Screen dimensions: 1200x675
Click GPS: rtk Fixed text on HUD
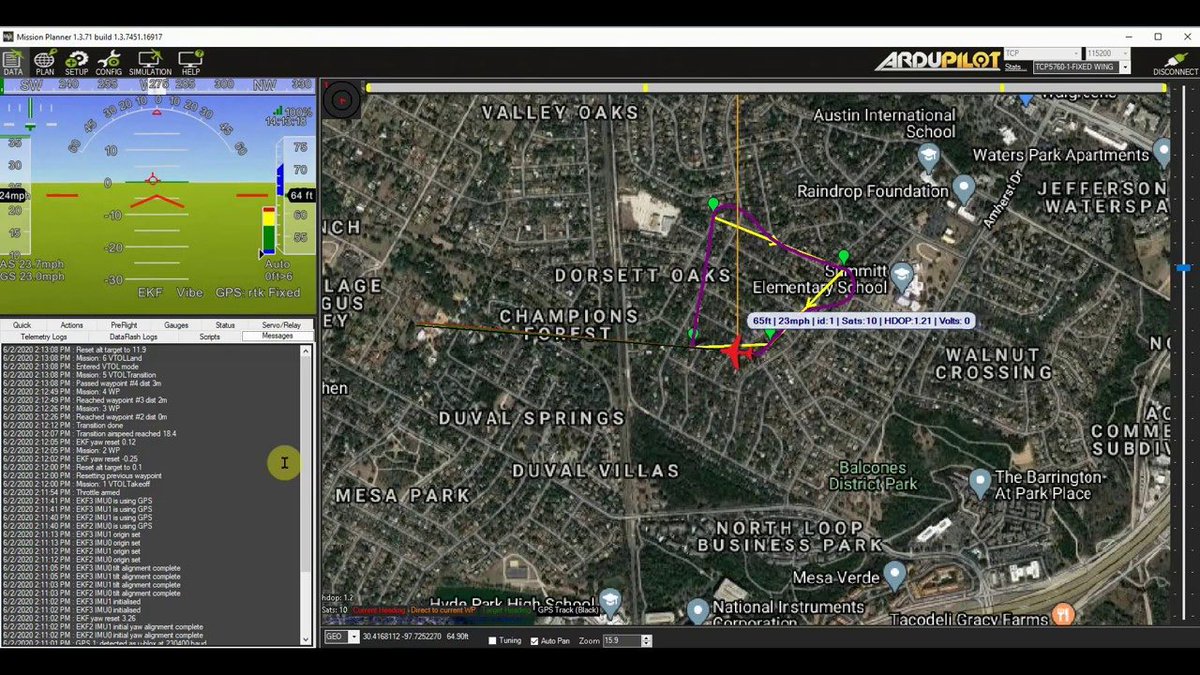258,293
